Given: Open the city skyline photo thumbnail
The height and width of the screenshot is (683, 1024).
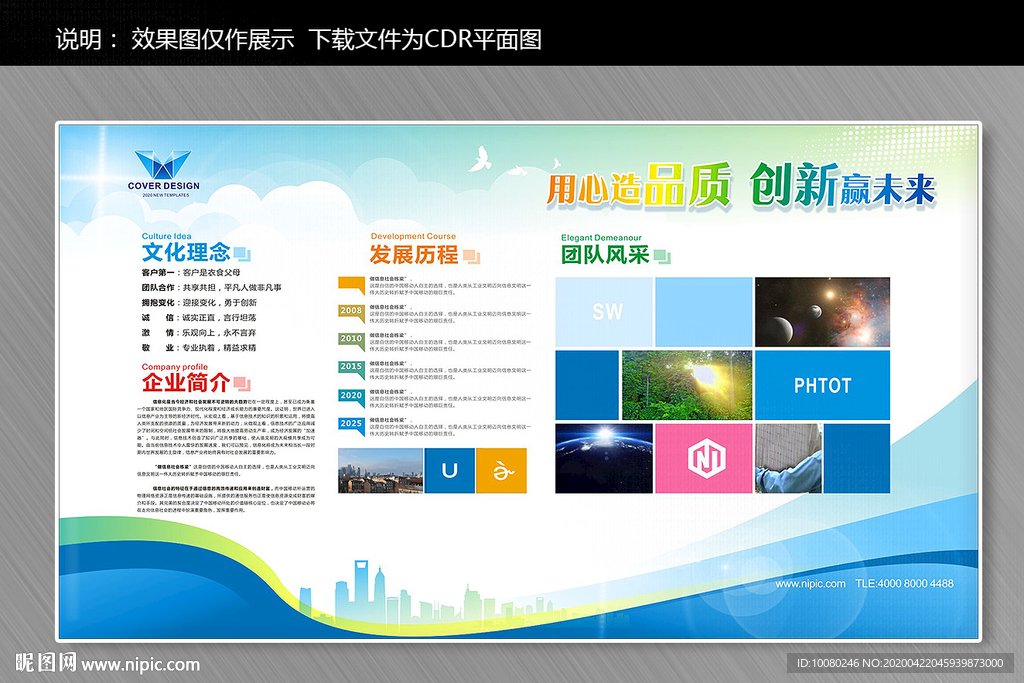Looking at the screenshot, I should coord(380,470).
